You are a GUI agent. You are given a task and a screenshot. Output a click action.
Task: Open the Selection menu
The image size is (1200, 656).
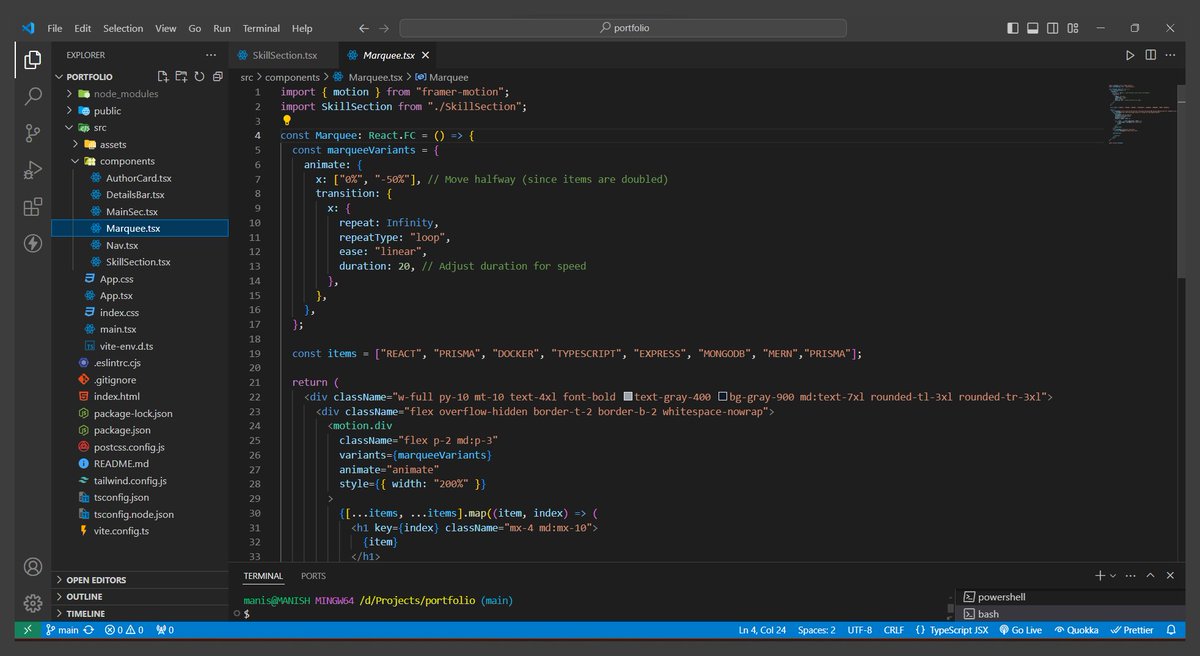(x=123, y=28)
